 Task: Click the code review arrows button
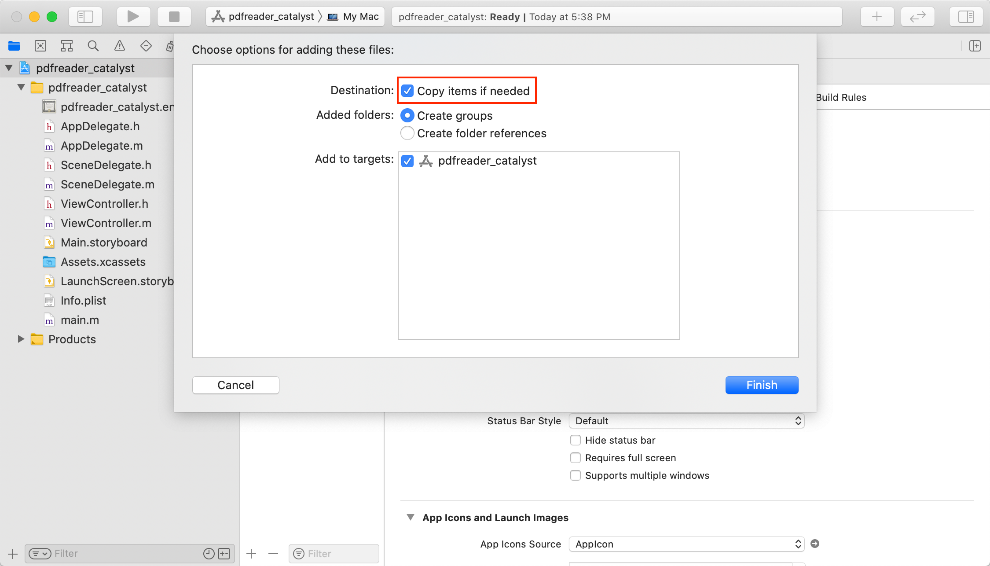pyautogui.click(x=917, y=17)
